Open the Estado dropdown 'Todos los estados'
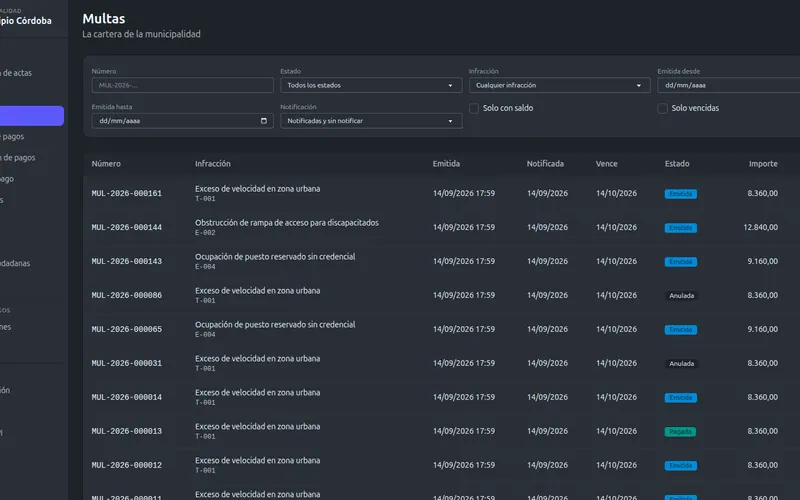Viewport: 800px width, 500px height. [371, 85]
